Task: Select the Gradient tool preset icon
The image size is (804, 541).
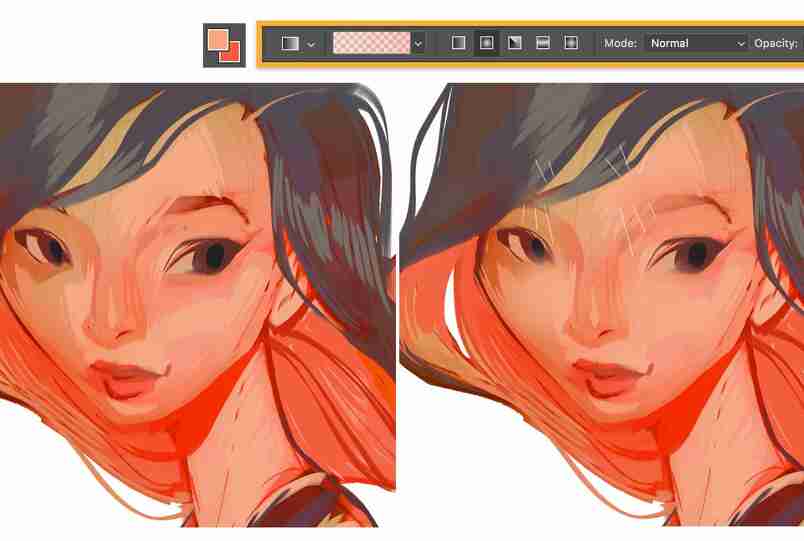Action: pyautogui.click(x=290, y=44)
